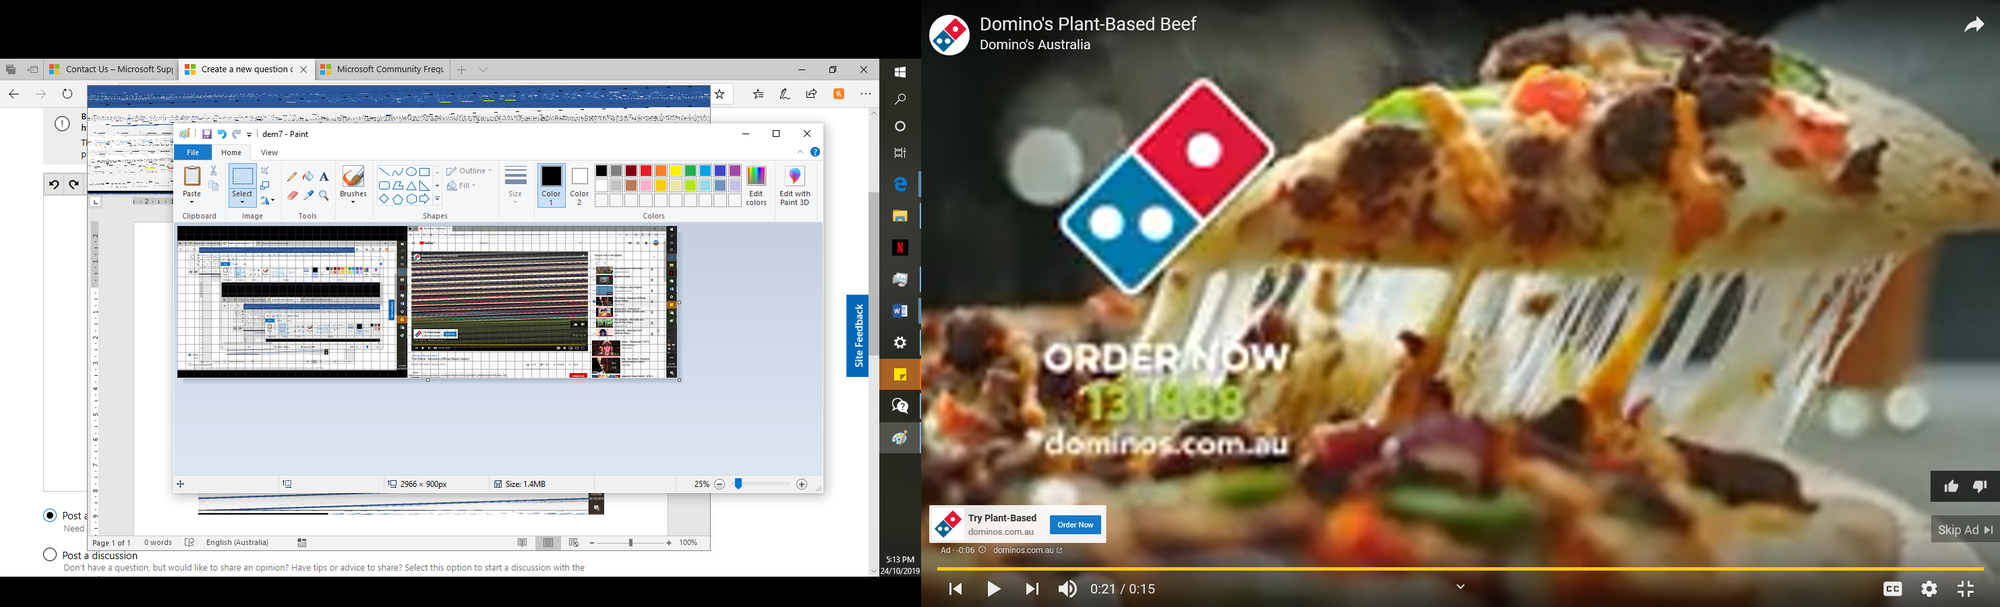Click the Save icon in Paint title bar
The height and width of the screenshot is (607, 2000).
point(207,134)
